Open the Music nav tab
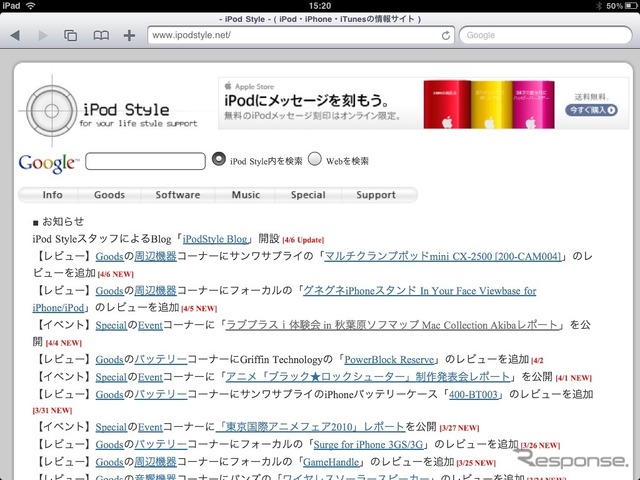Viewport: 640px width, 480px height. point(246,195)
